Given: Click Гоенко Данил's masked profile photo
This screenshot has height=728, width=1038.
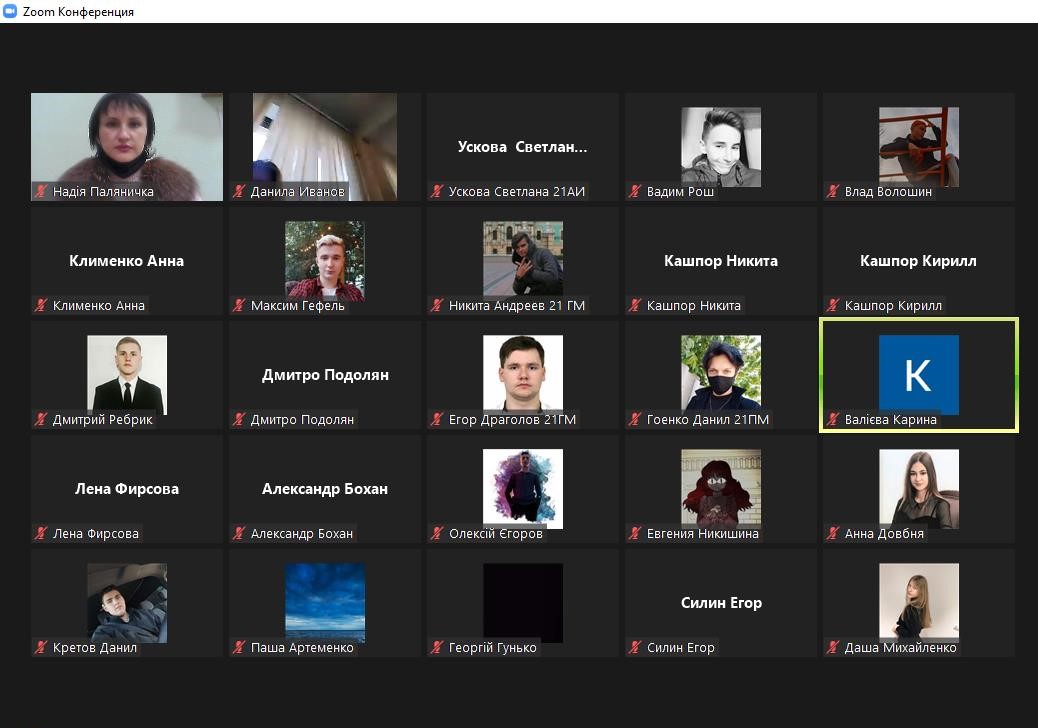Looking at the screenshot, I should 721,373.
